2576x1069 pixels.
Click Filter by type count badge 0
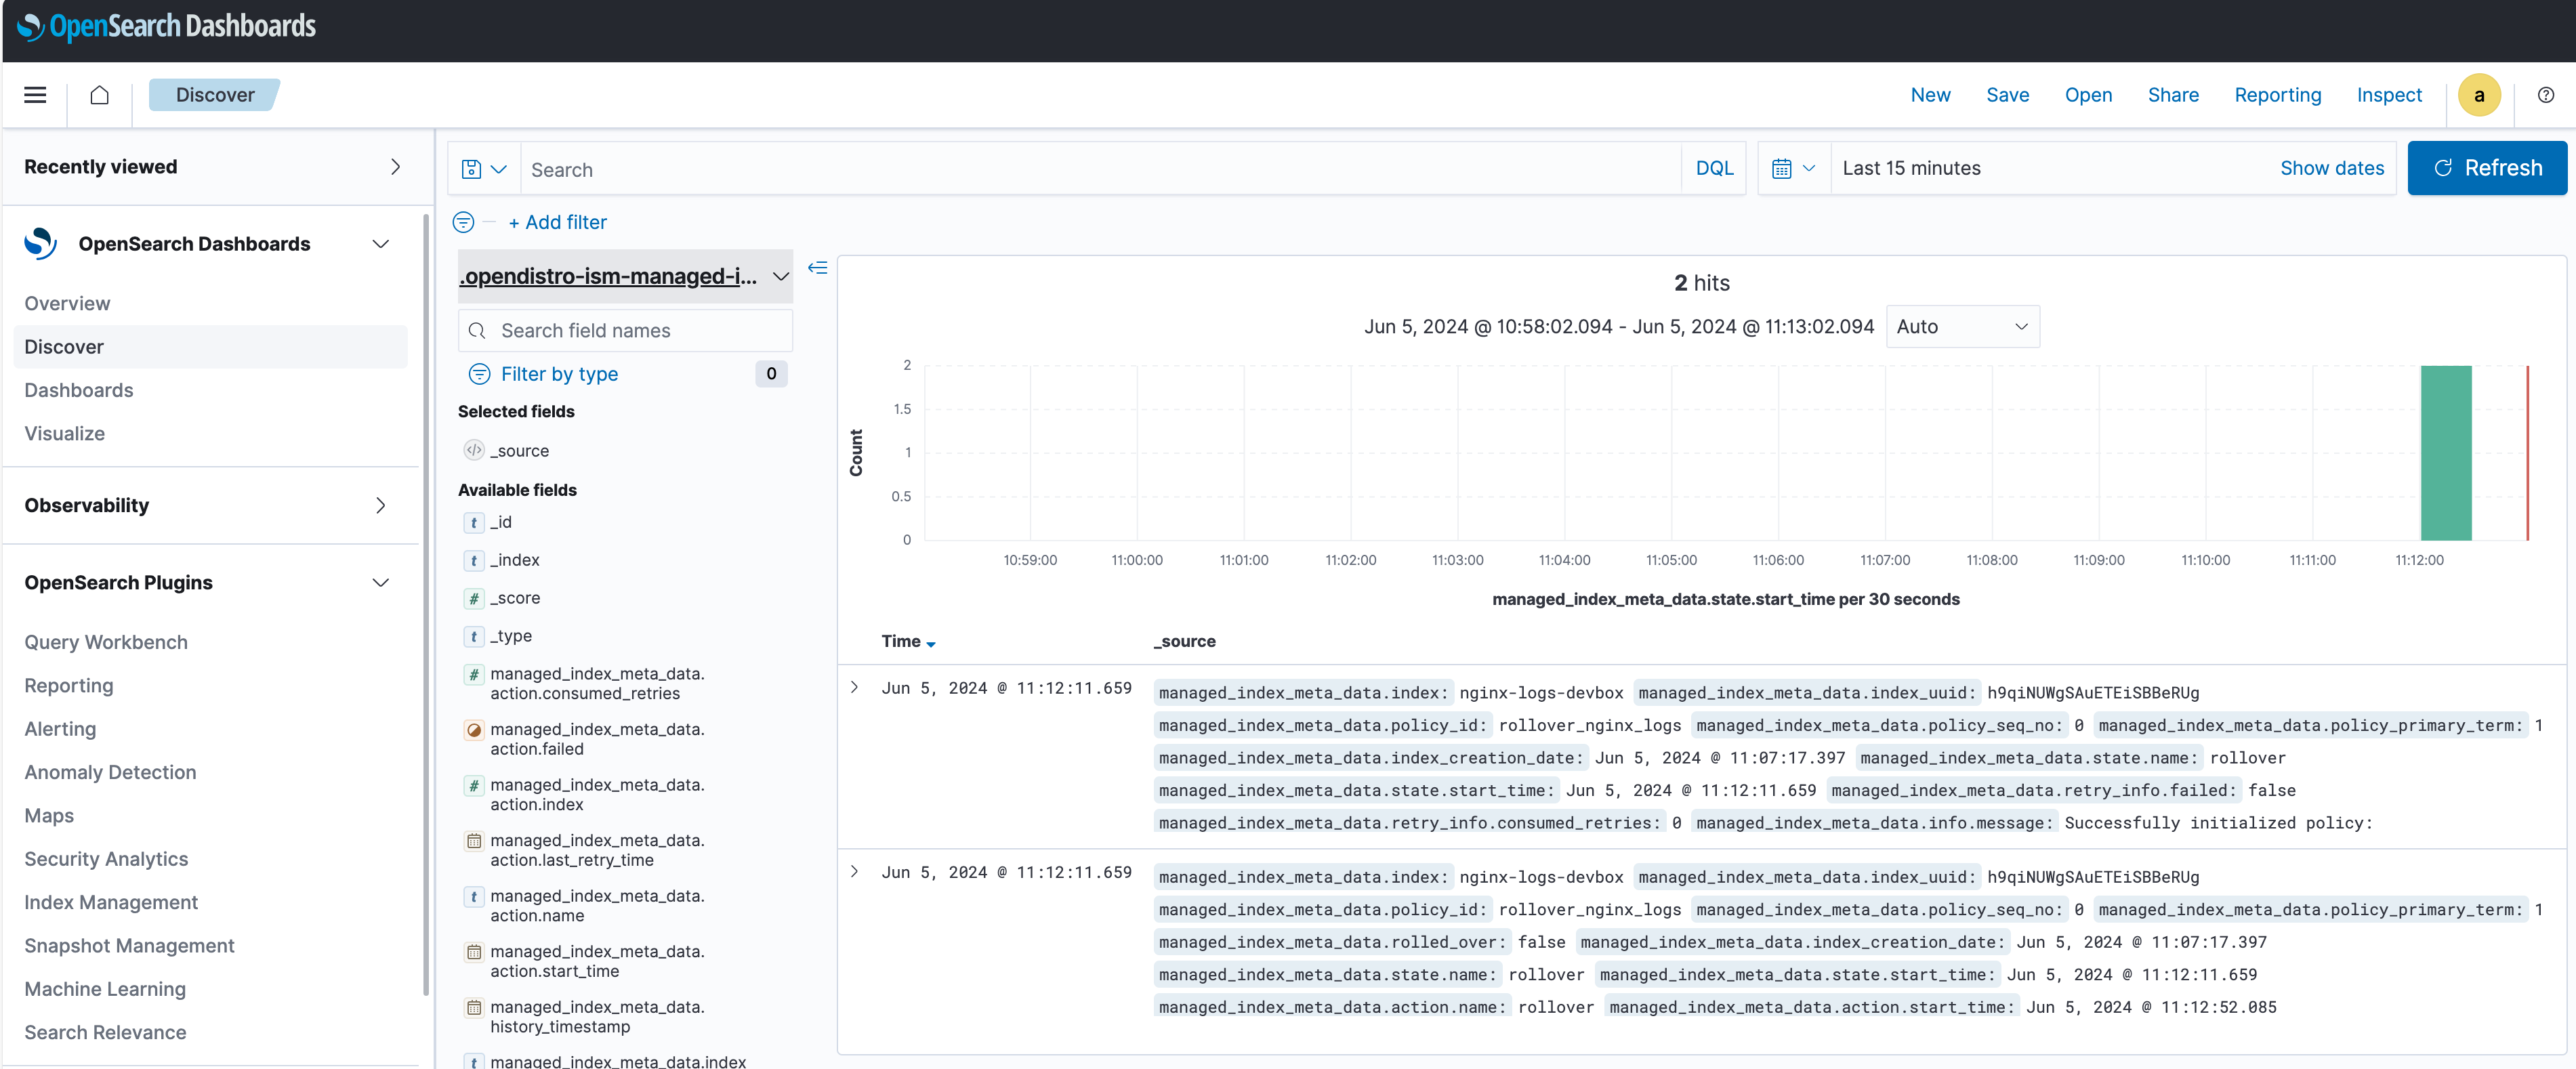pyautogui.click(x=771, y=374)
